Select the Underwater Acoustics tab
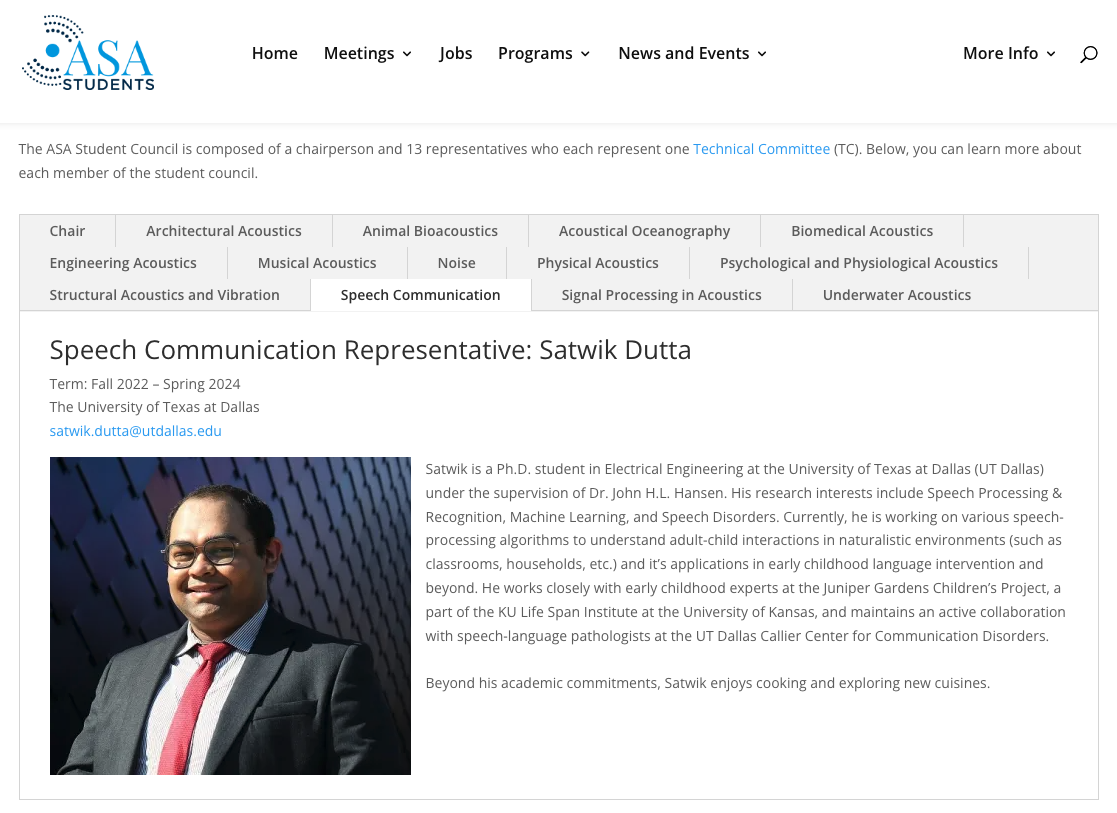Viewport: 1117px width, 813px height. pos(897,295)
